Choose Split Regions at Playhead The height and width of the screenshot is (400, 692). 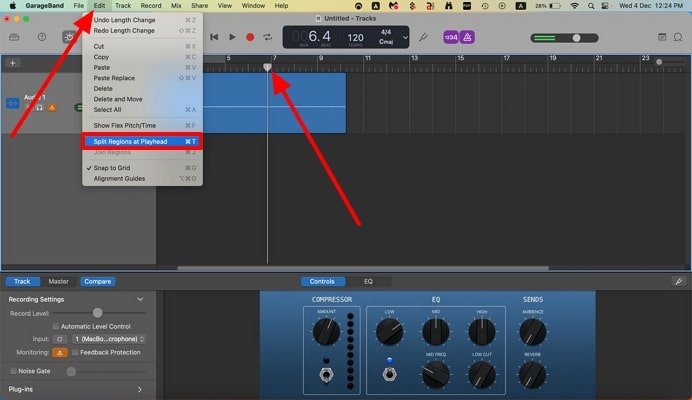[142, 142]
